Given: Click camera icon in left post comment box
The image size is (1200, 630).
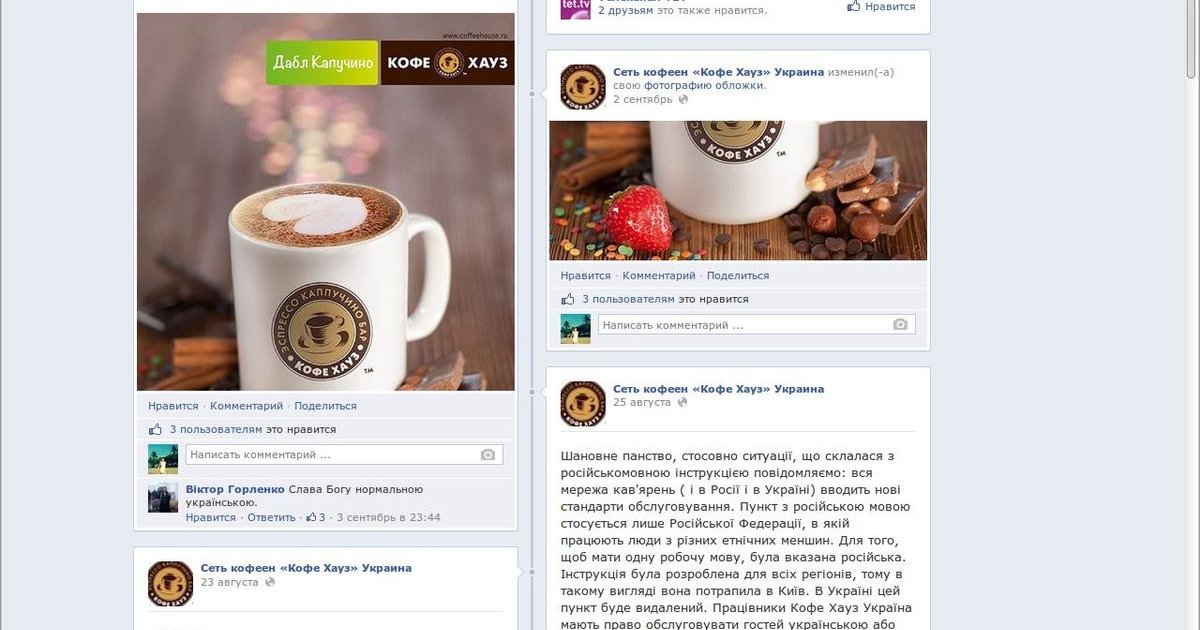Looking at the screenshot, I should [x=487, y=455].
